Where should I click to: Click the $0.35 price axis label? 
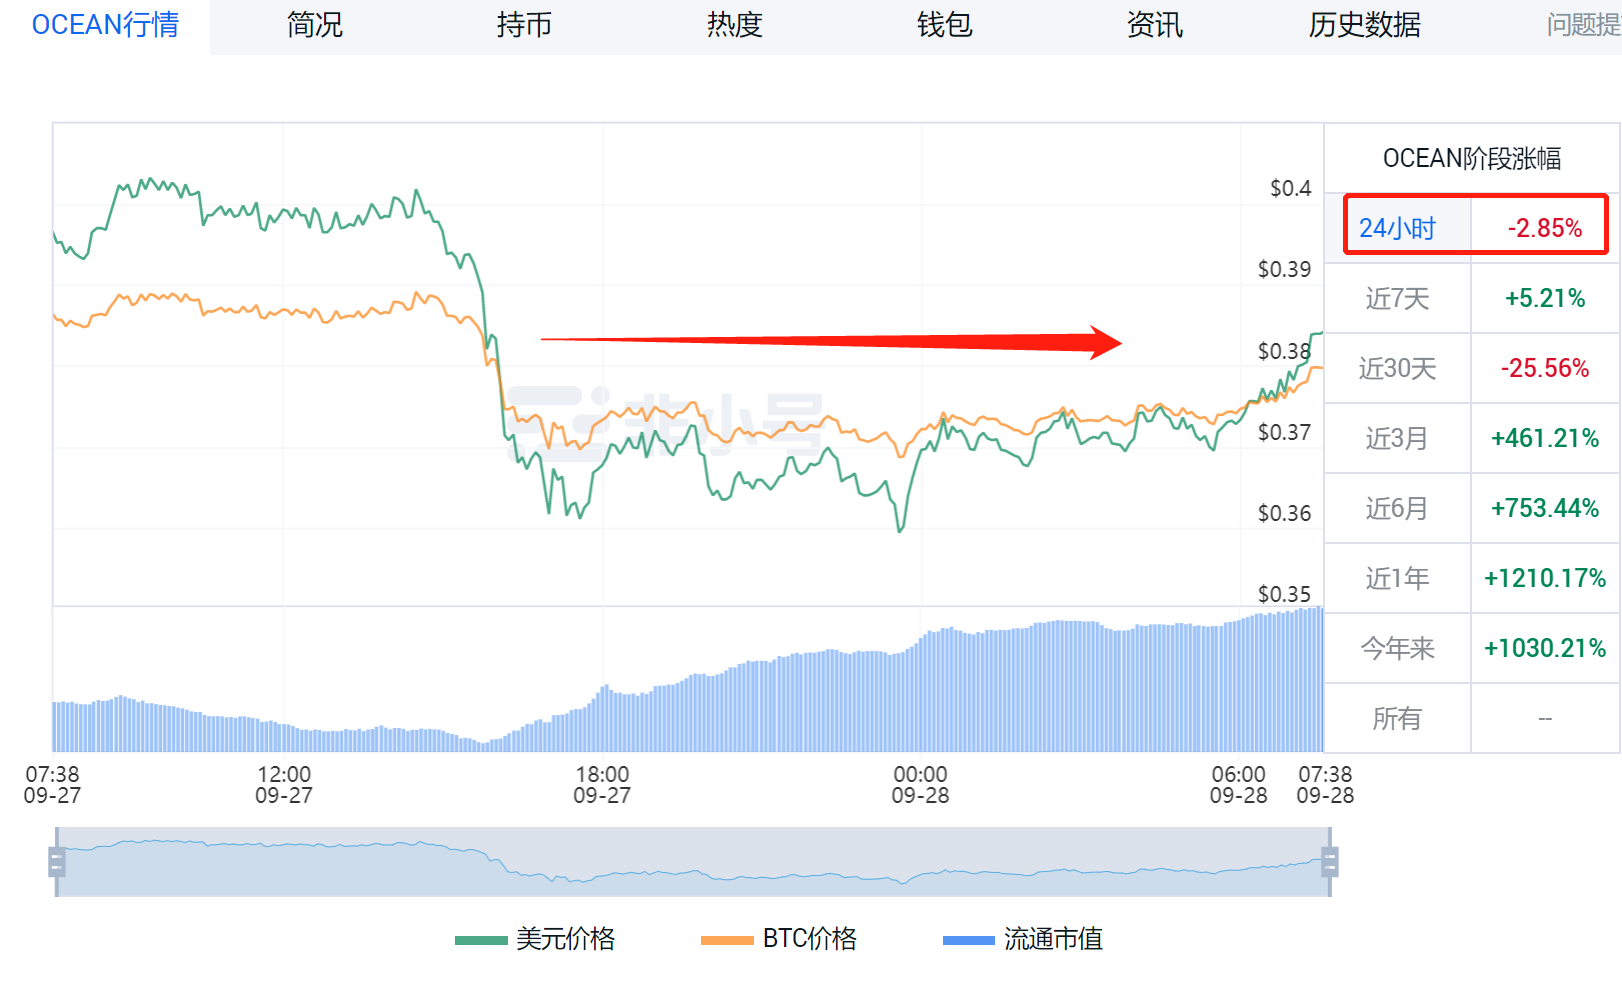click(1285, 594)
